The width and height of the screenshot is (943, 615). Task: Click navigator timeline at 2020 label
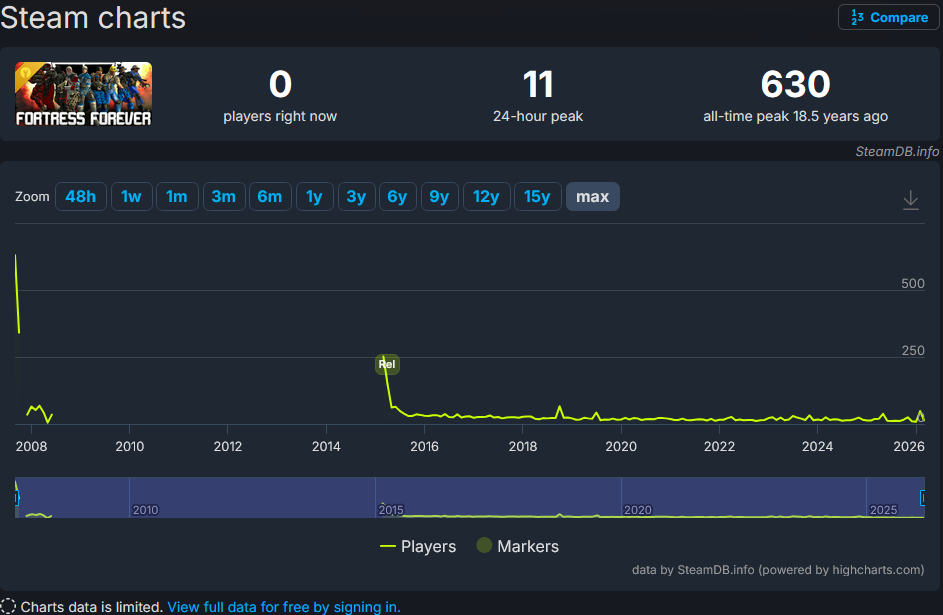637,510
